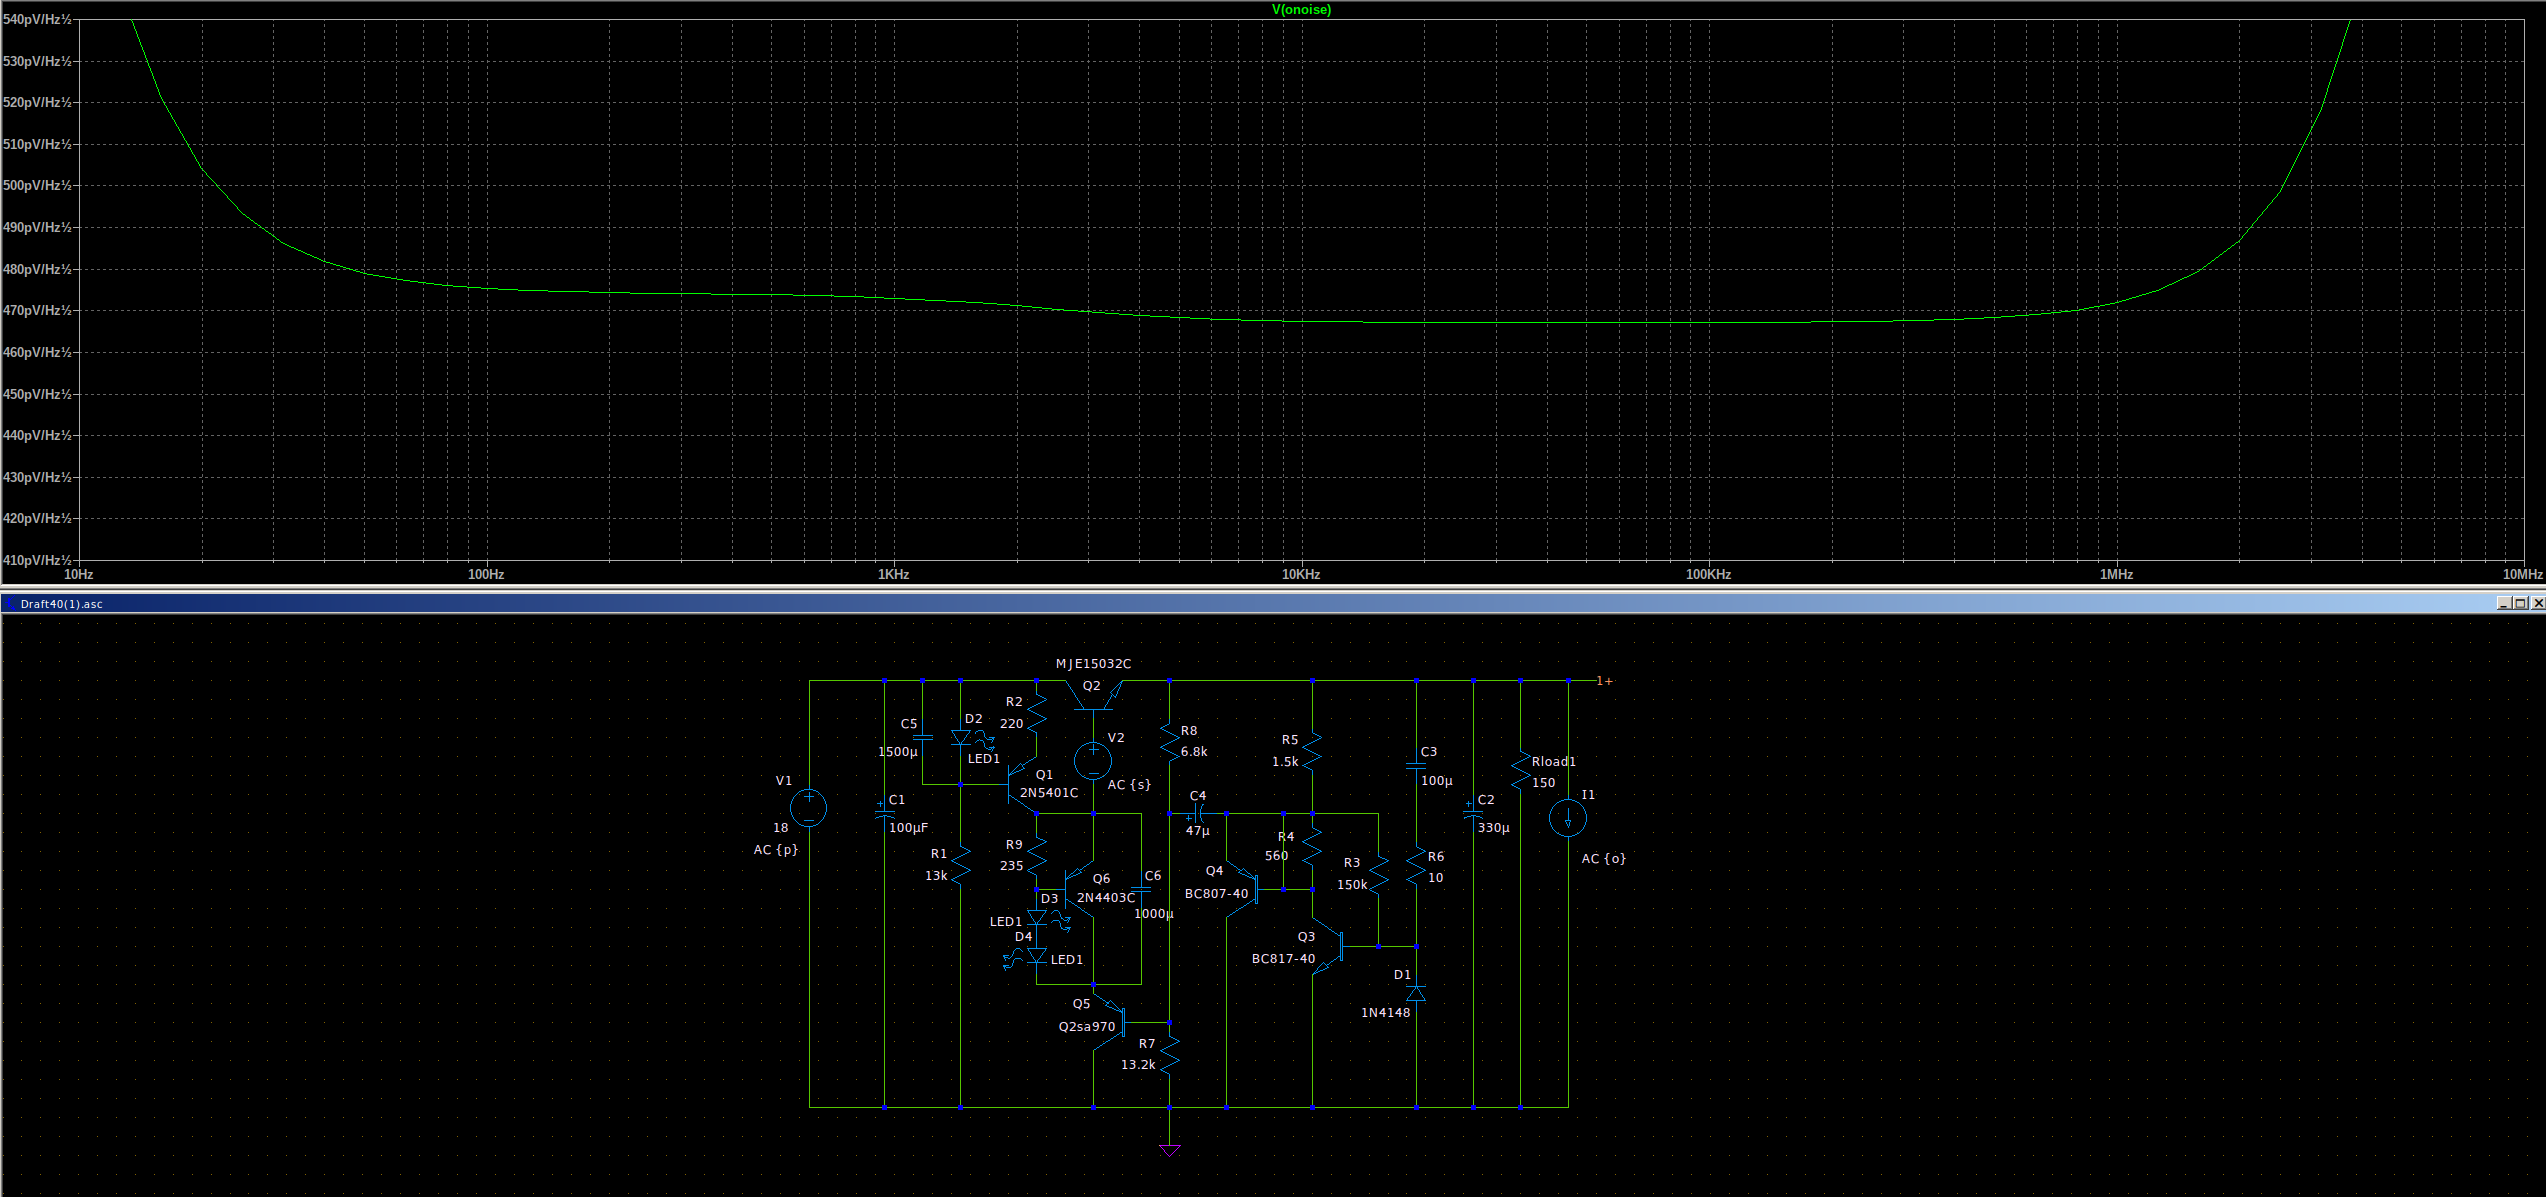Image resolution: width=2546 pixels, height=1197 pixels.
Task: Click the 1KHz frequency axis label
Action: pos(894,574)
